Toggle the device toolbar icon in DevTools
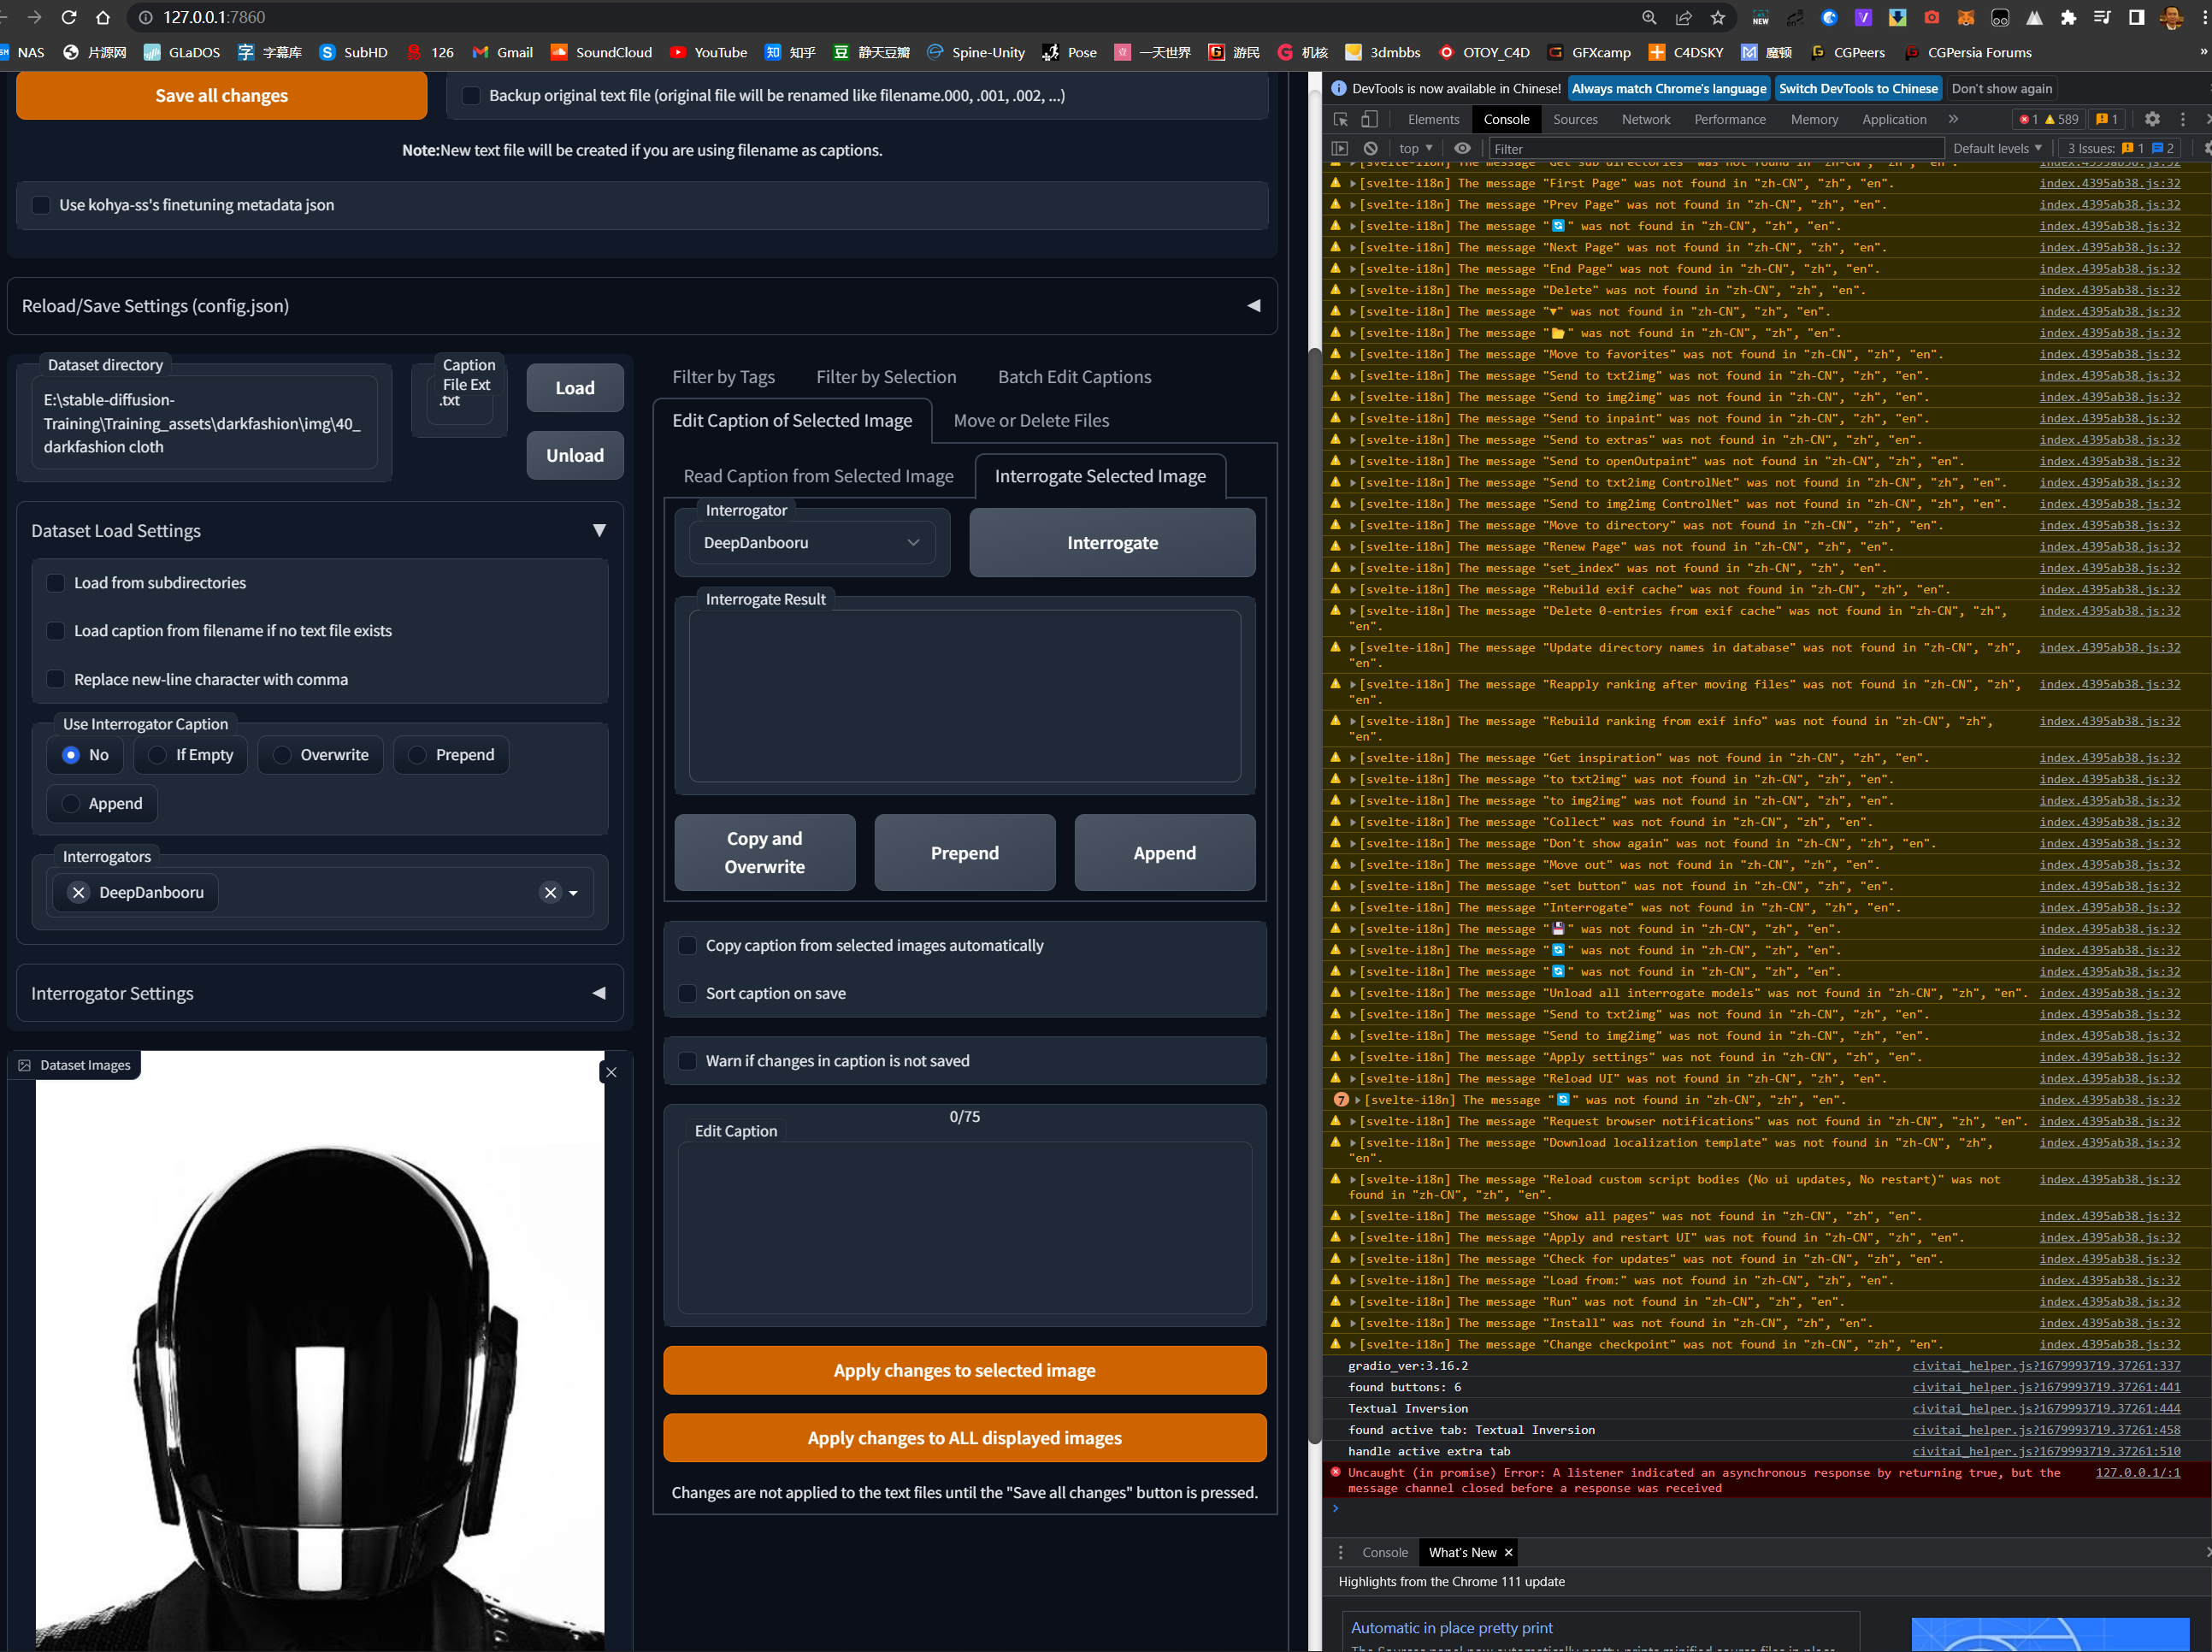Image resolution: width=2212 pixels, height=1652 pixels. (x=1370, y=119)
